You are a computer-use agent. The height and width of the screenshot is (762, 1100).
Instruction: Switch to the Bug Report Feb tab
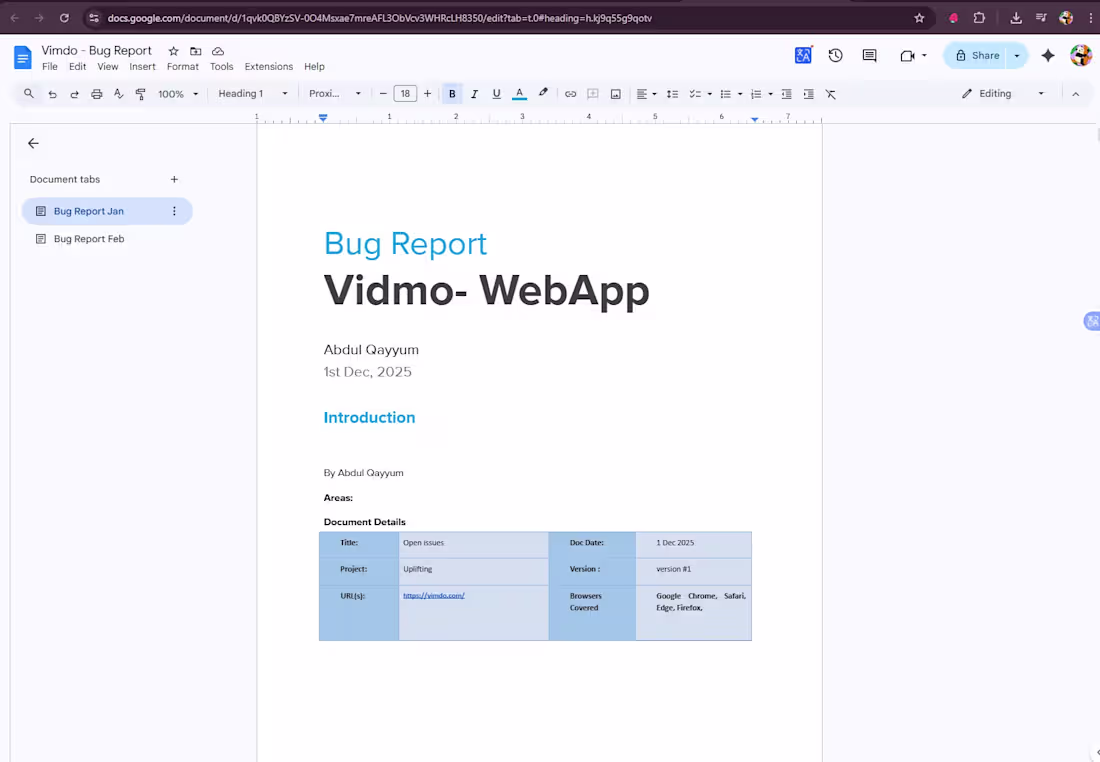click(x=89, y=238)
